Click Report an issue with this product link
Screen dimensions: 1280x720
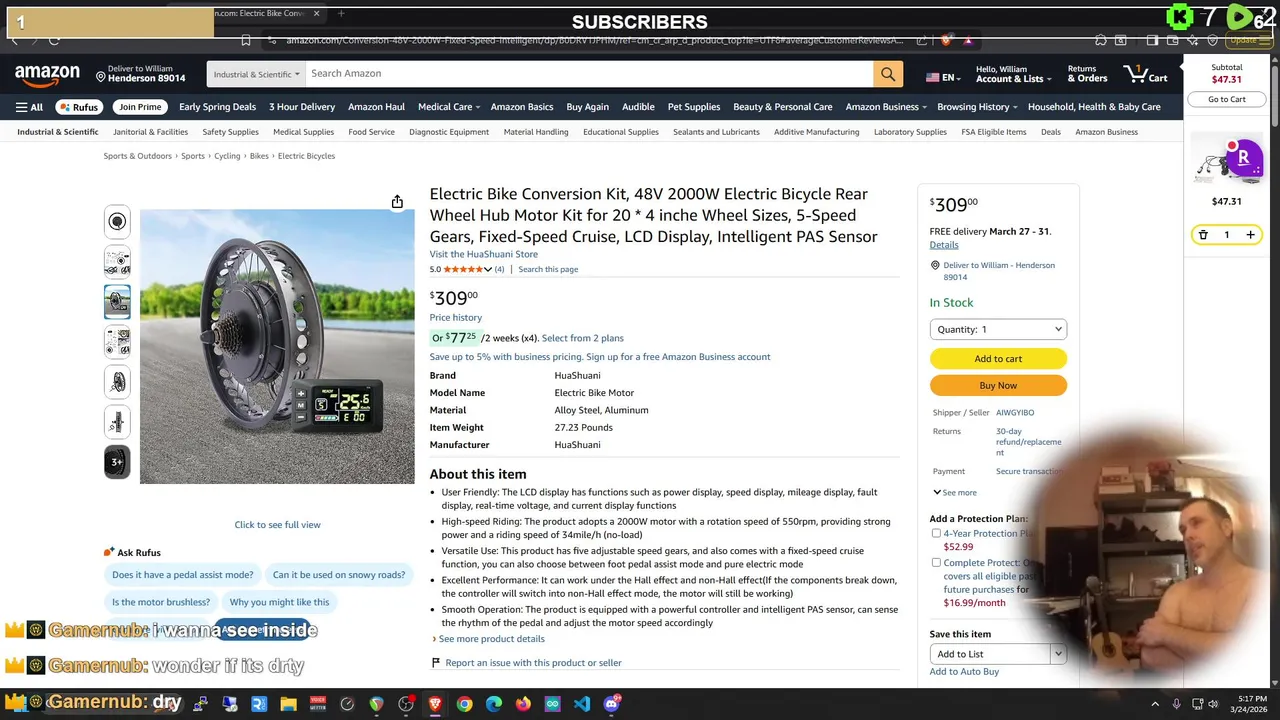tap(533, 663)
